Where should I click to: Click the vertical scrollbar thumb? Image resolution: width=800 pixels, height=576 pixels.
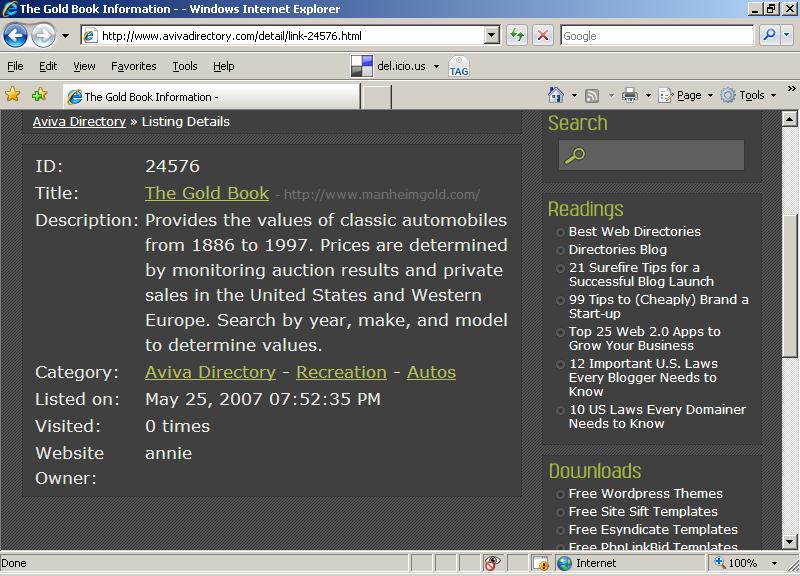pyautogui.click(x=789, y=286)
